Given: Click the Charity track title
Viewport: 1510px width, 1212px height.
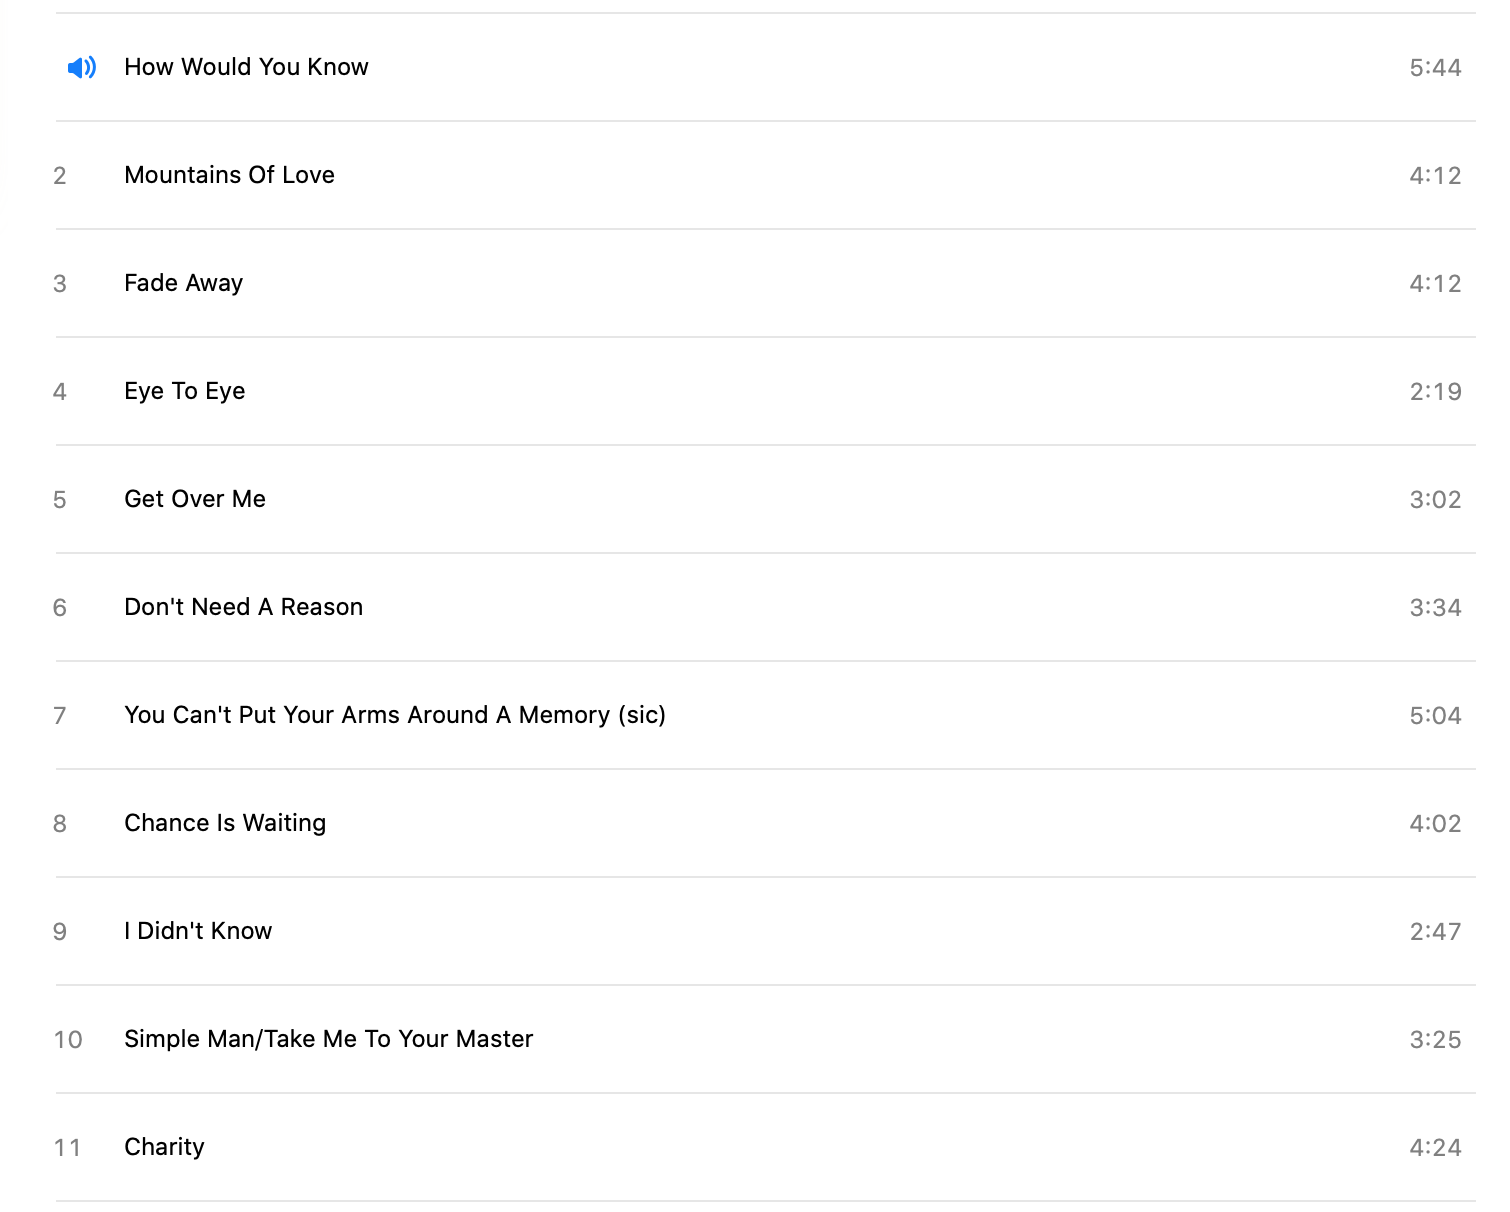Looking at the screenshot, I should coord(164,1147).
